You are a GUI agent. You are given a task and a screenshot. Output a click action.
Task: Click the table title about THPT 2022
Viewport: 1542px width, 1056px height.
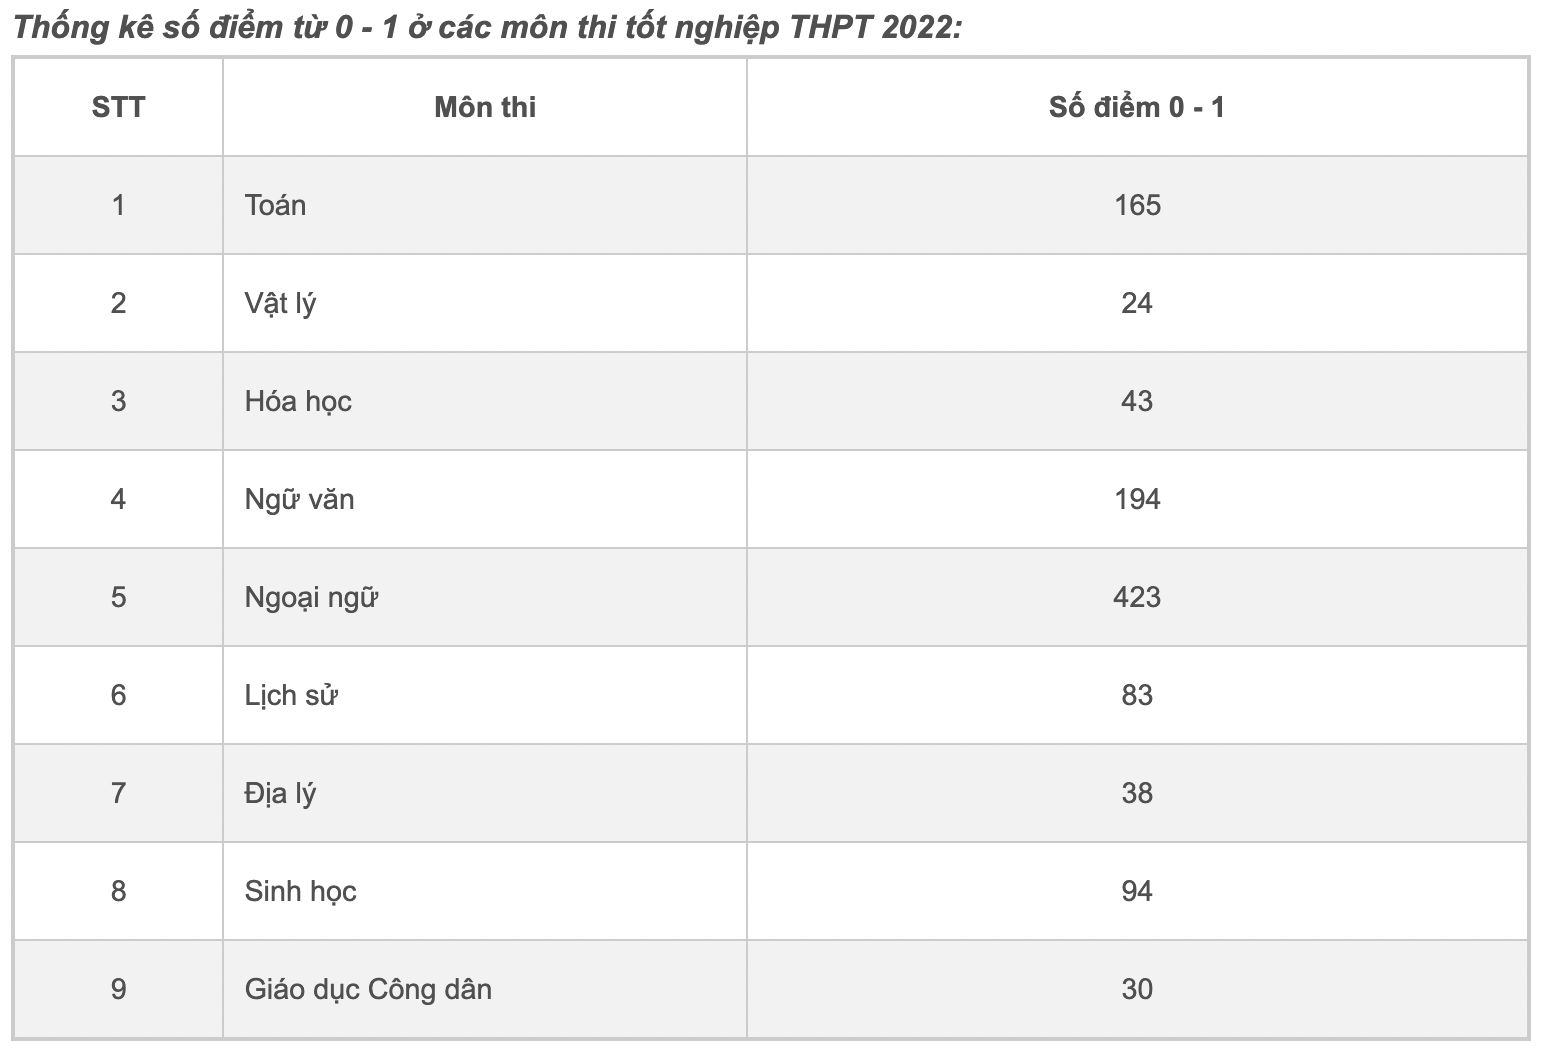[488, 27]
